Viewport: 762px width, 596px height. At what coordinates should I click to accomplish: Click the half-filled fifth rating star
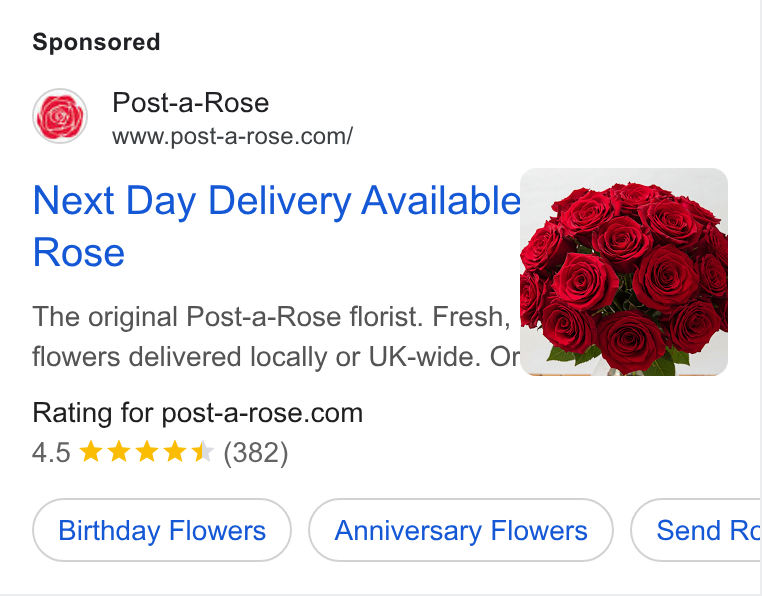coord(203,452)
